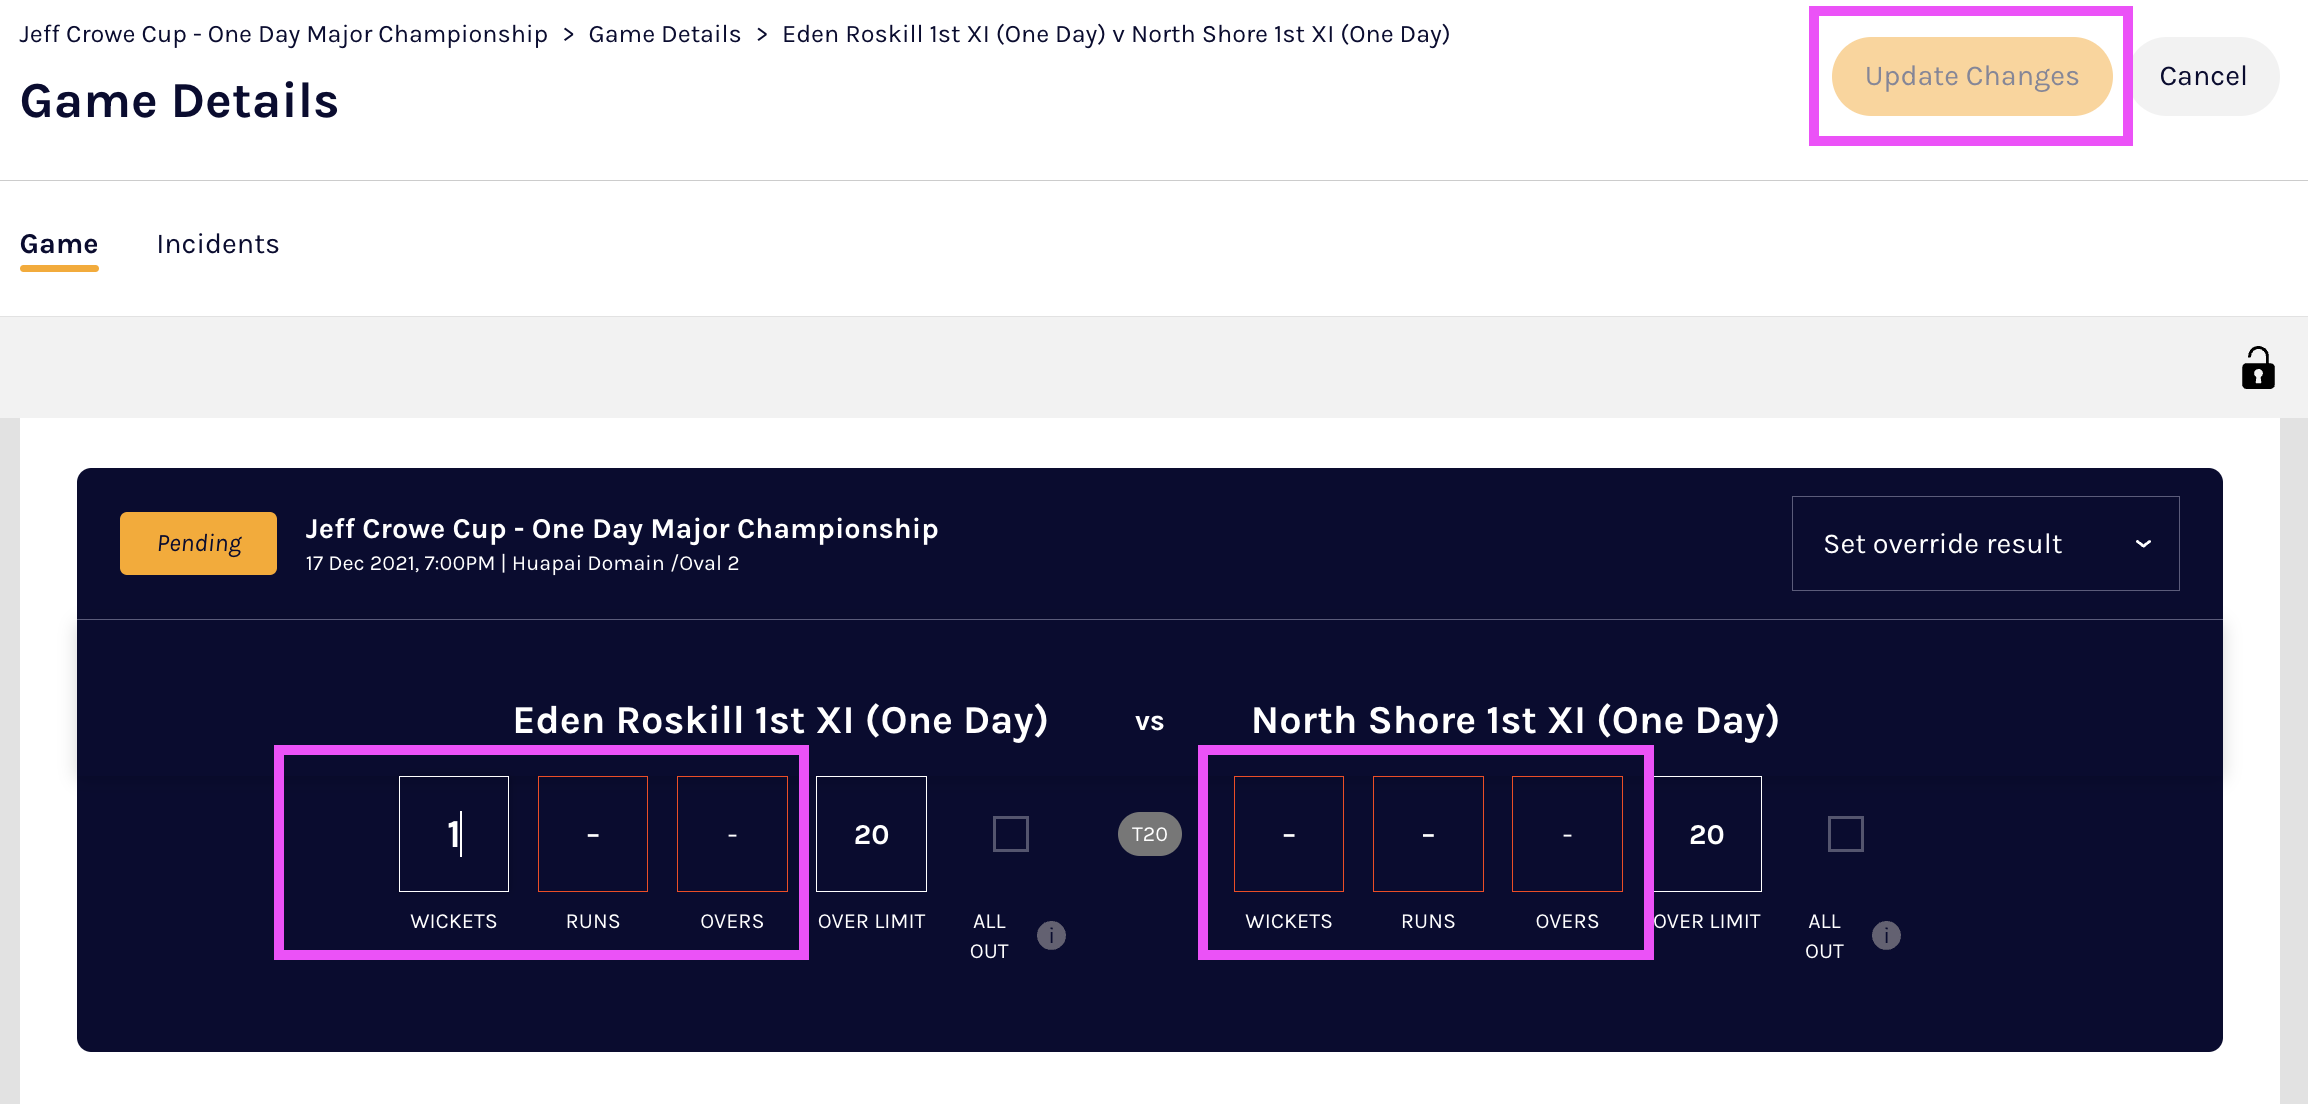Select the Game tab

tap(59, 244)
